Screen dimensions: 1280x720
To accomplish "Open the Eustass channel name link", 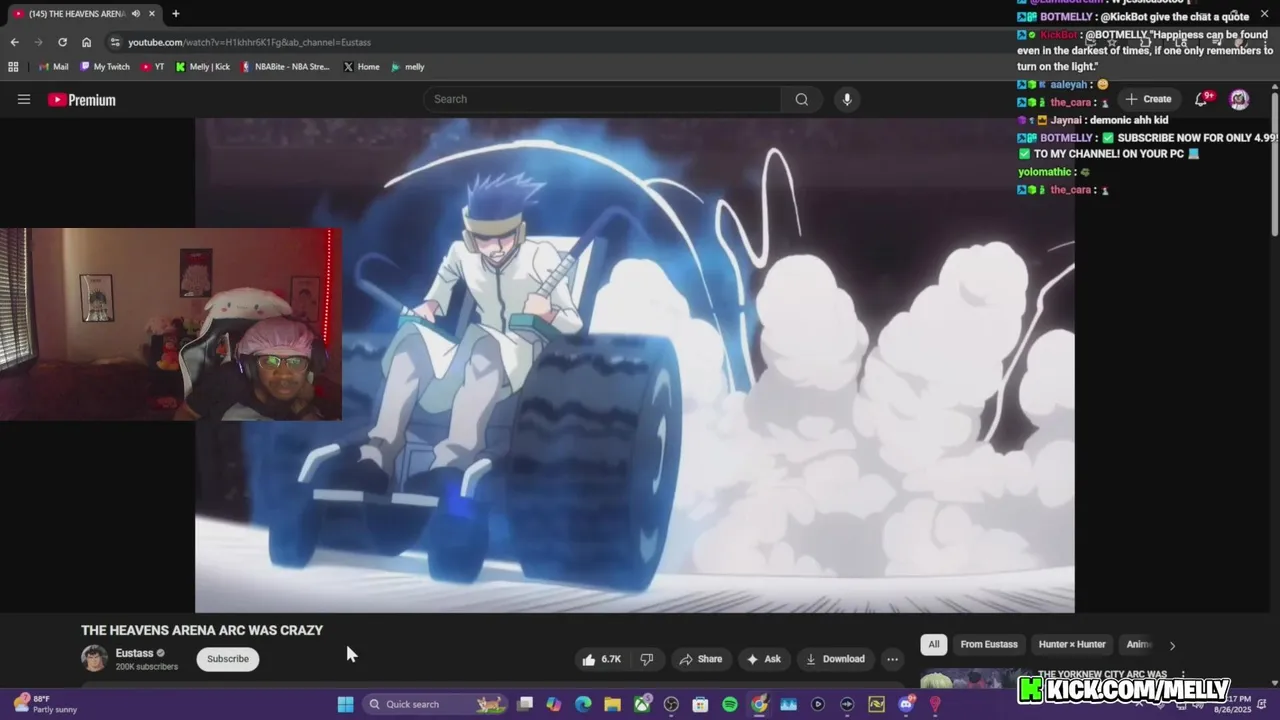I will click(x=134, y=653).
